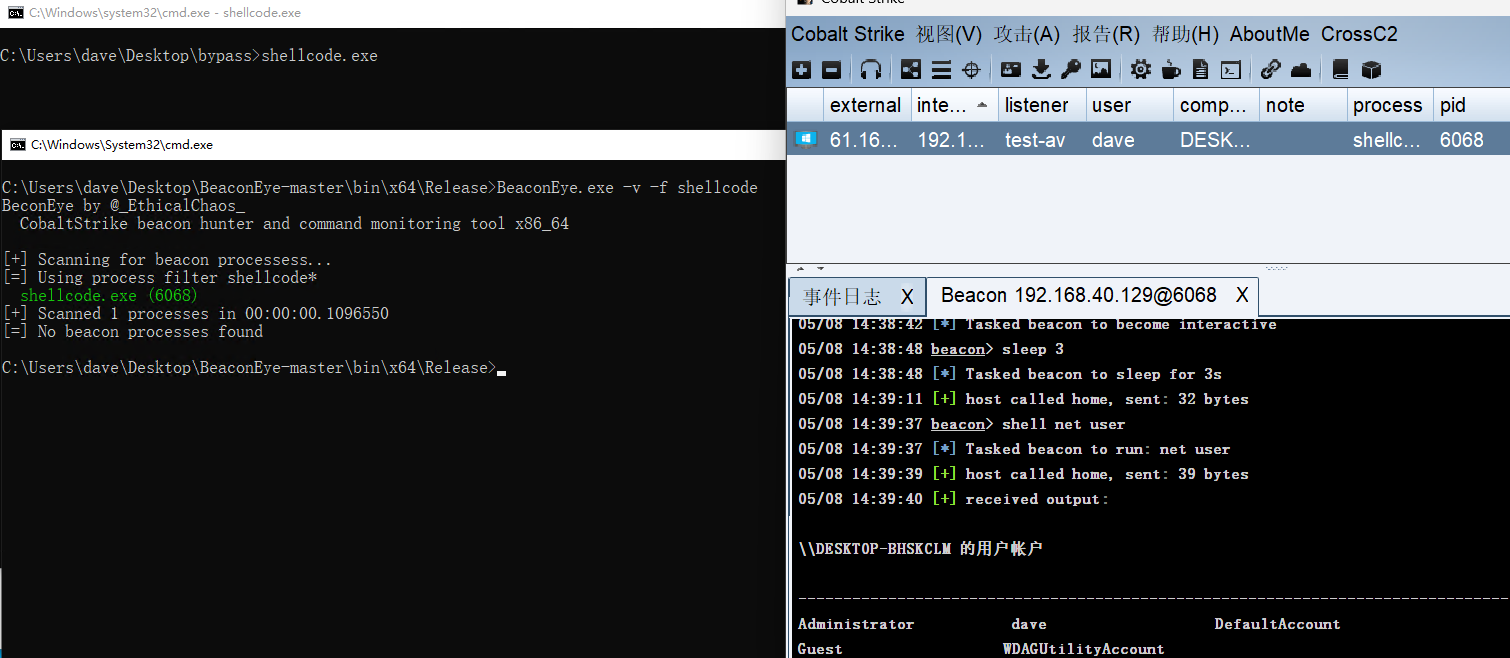
Task: Select session cell showing 192.1... internal IP
Action: pyautogui.click(x=953, y=140)
